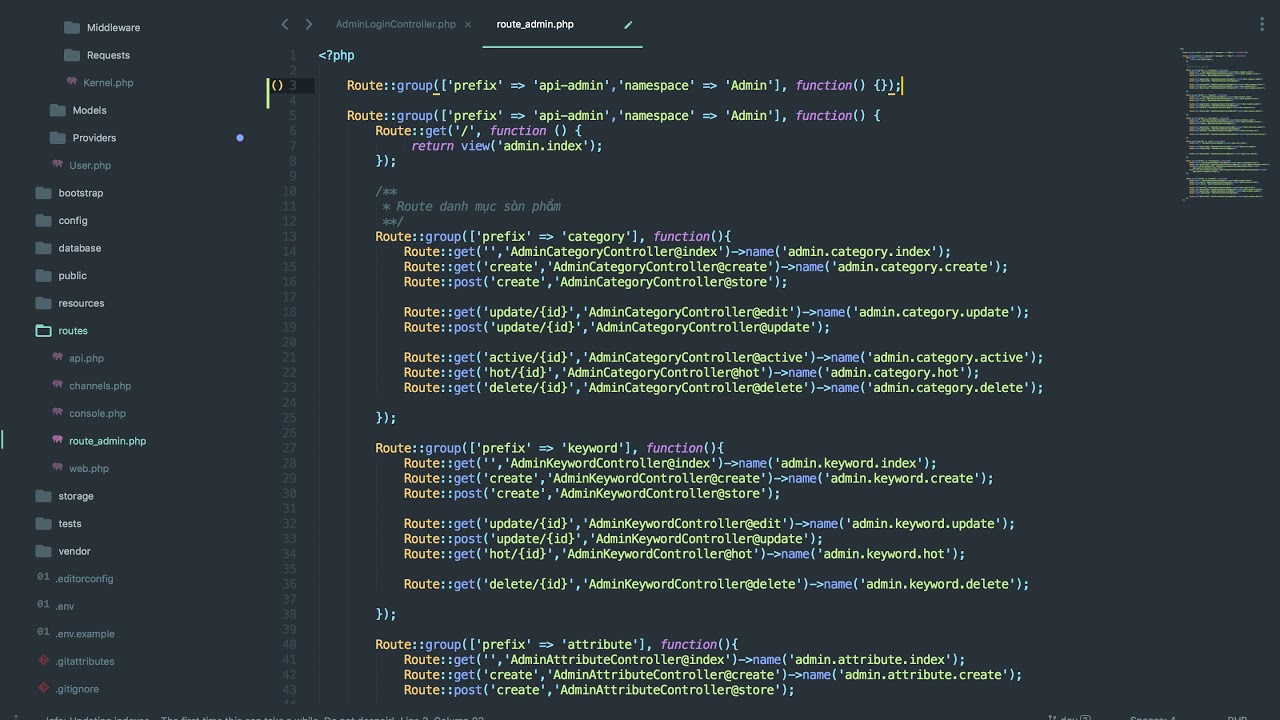Click line number 13 in the gutter
This screenshot has width=1280, height=720.
(x=290, y=237)
